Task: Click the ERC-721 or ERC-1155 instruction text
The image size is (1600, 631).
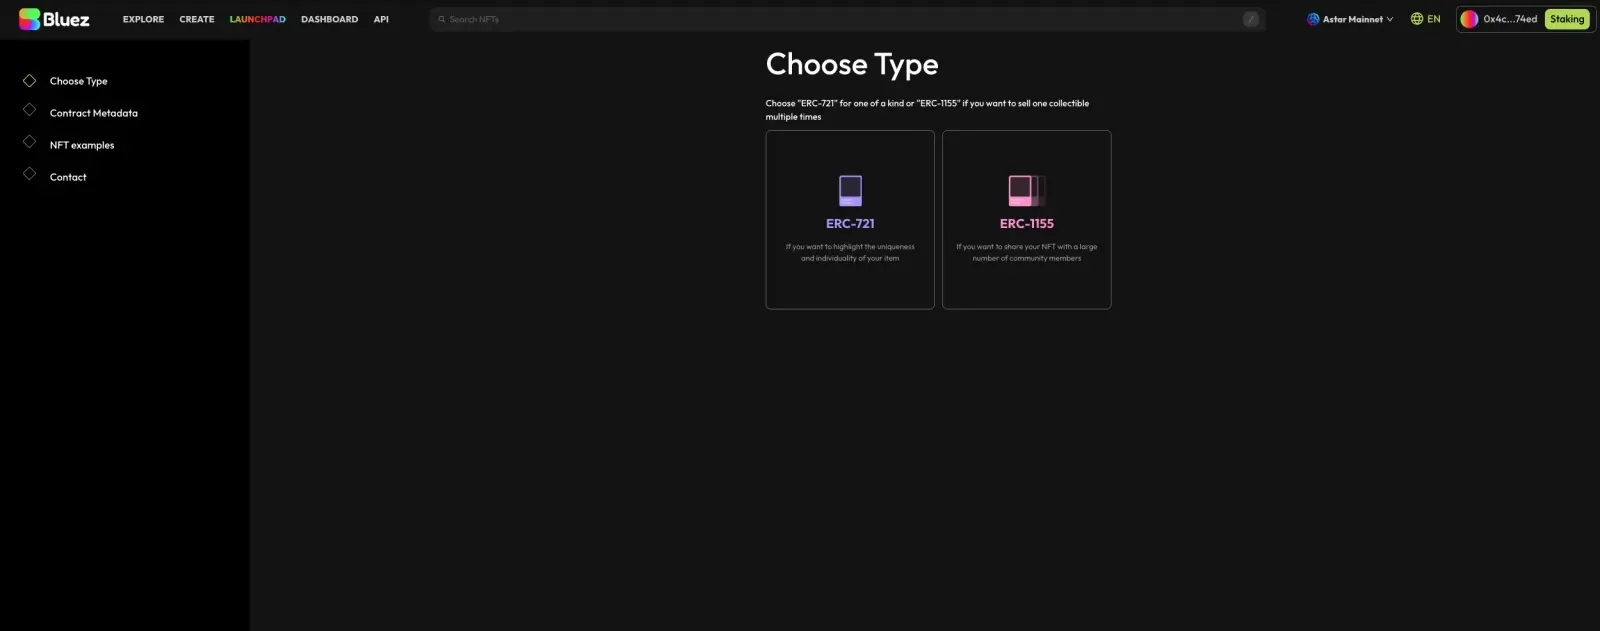Action: pos(927,110)
